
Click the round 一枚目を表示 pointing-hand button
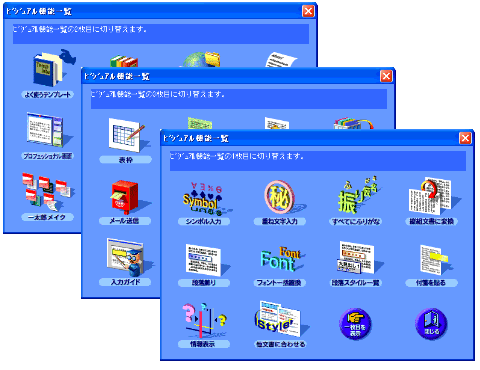pyautogui.click(x=355, y=324)
